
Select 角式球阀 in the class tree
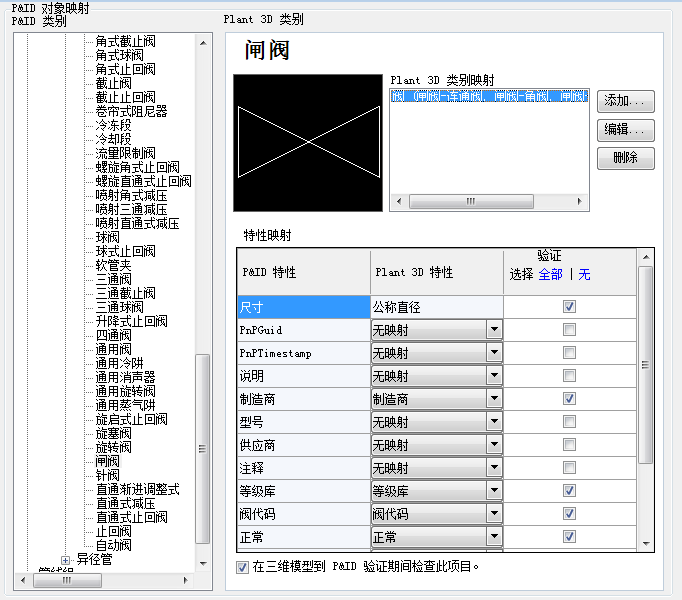pos(119,55)
